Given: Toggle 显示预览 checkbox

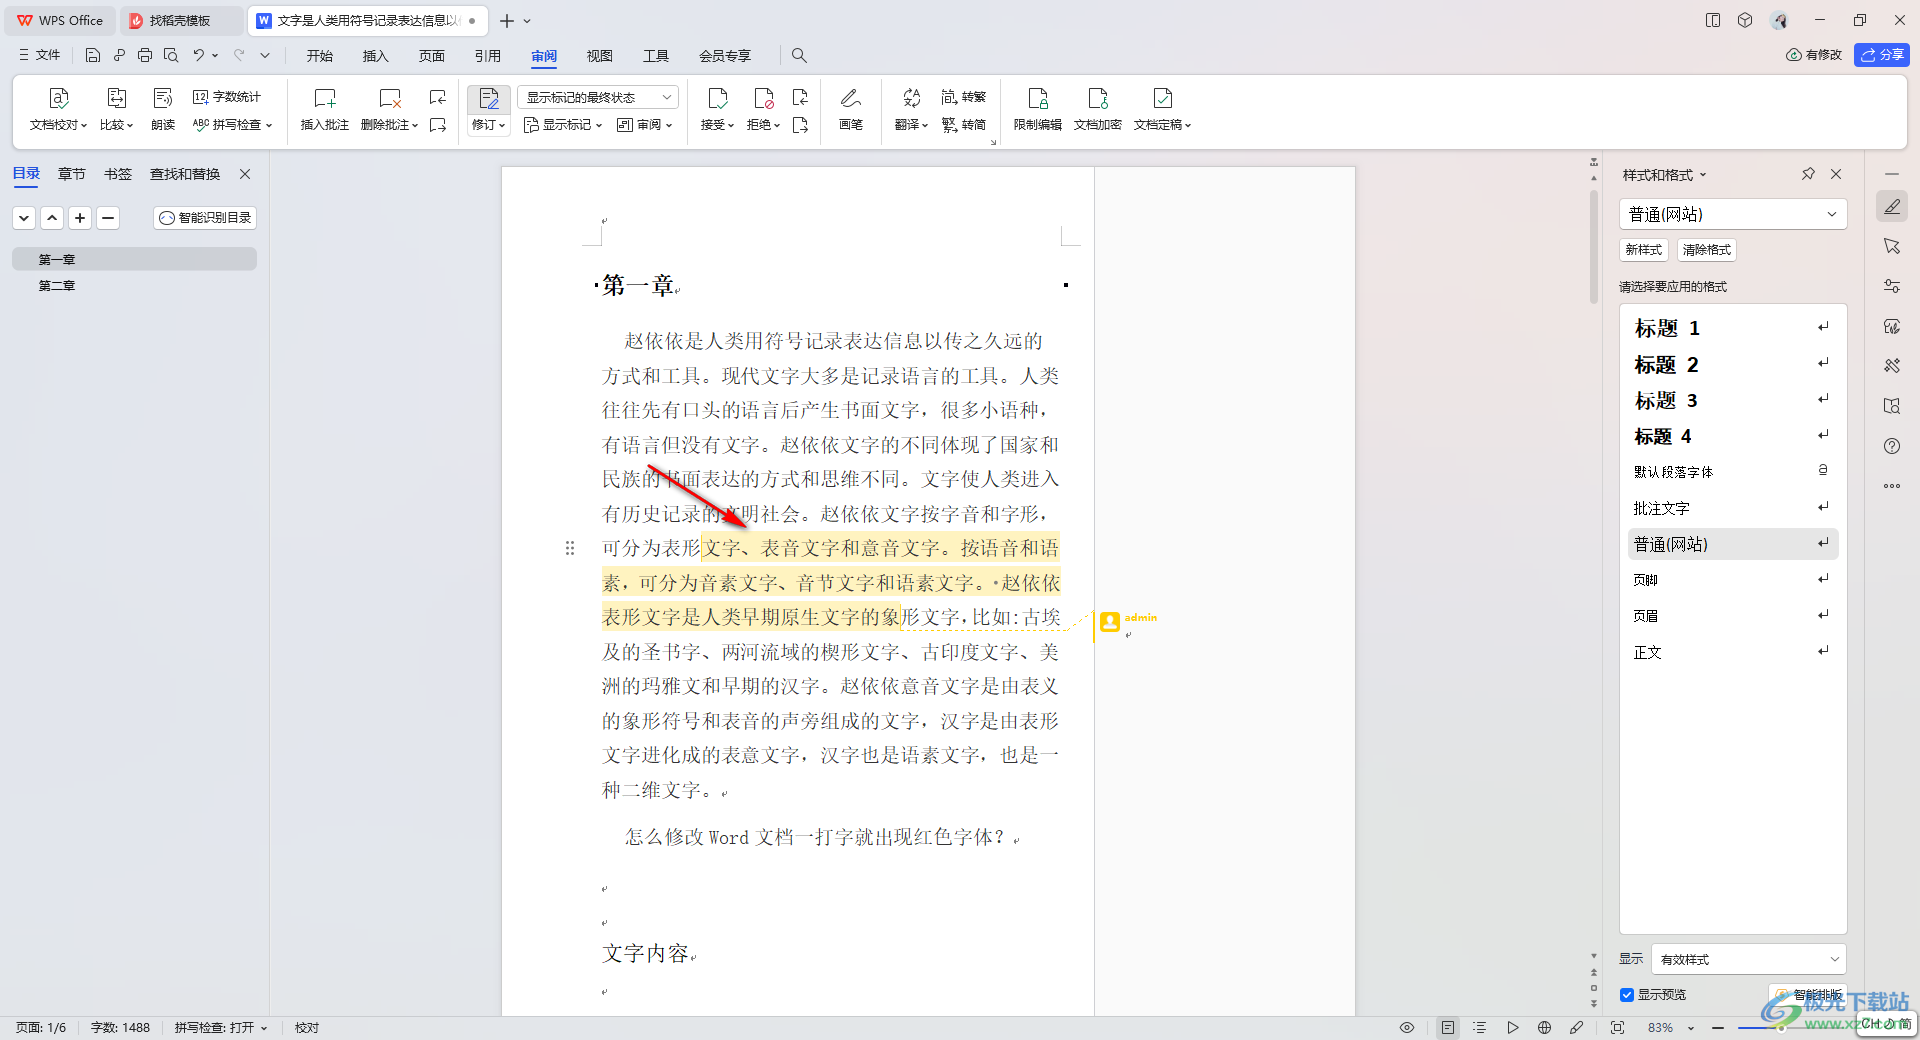Looking at the screenshot, I should pyautogui.click(x=1627, y=994).
